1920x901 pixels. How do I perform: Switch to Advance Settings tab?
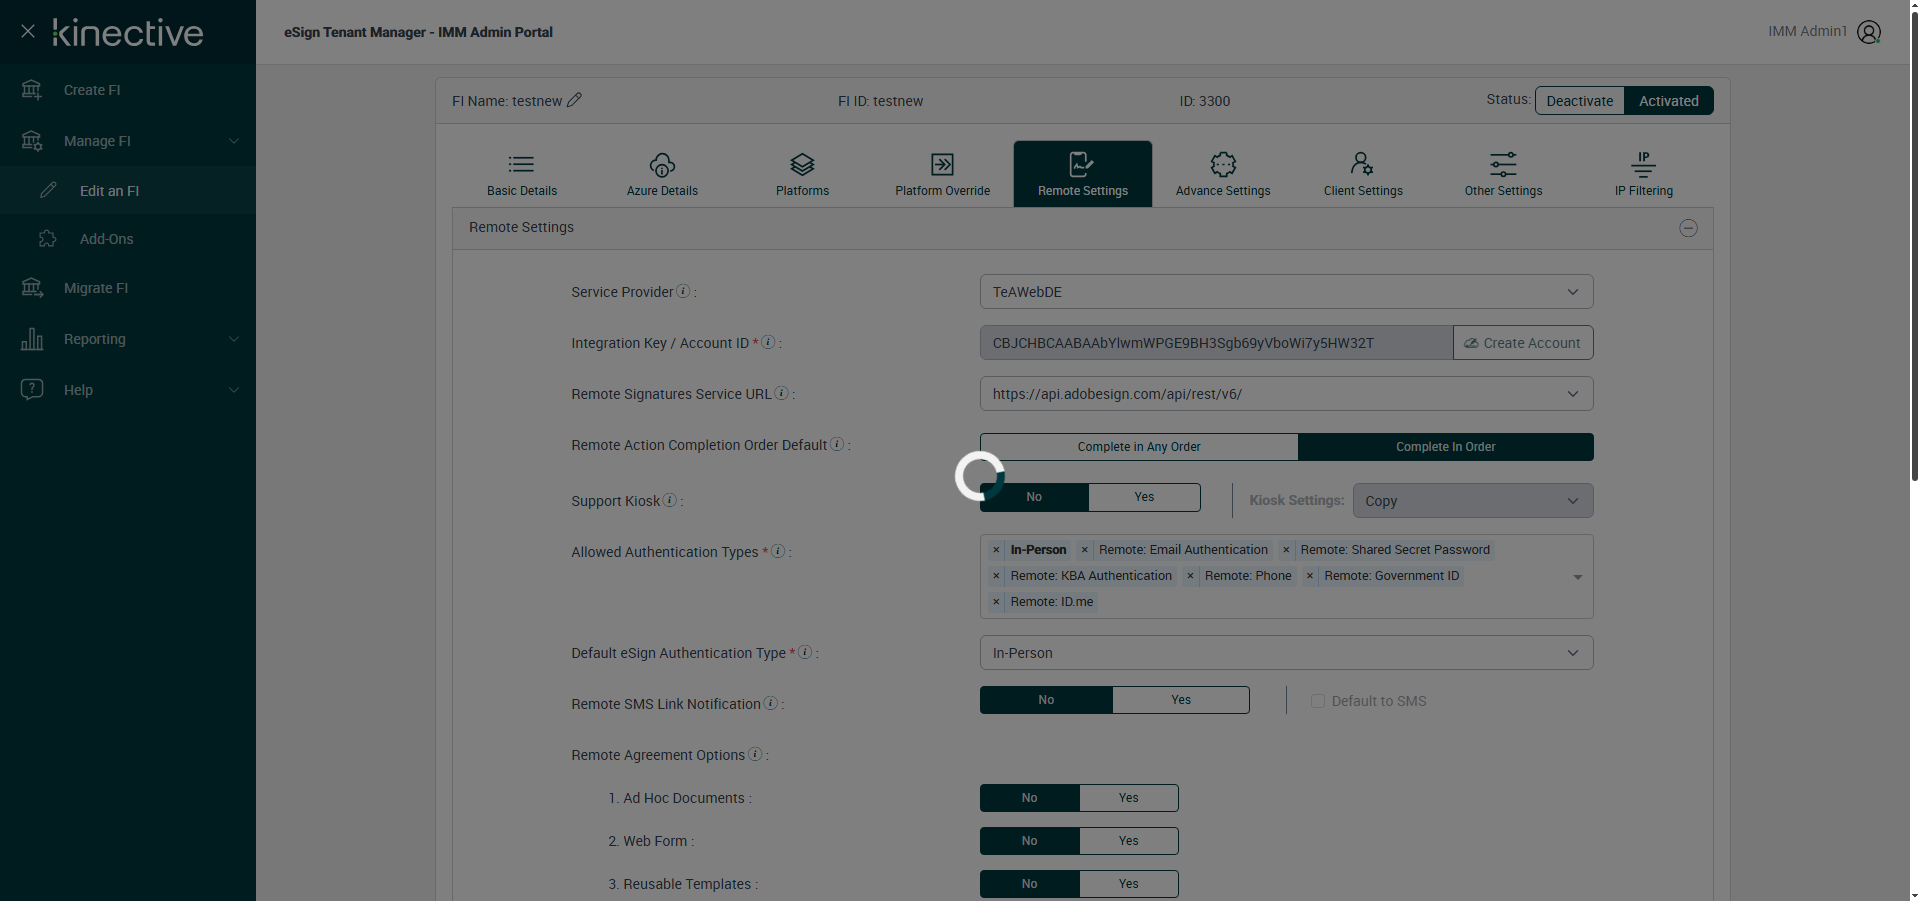click(x=1223, y=174)
